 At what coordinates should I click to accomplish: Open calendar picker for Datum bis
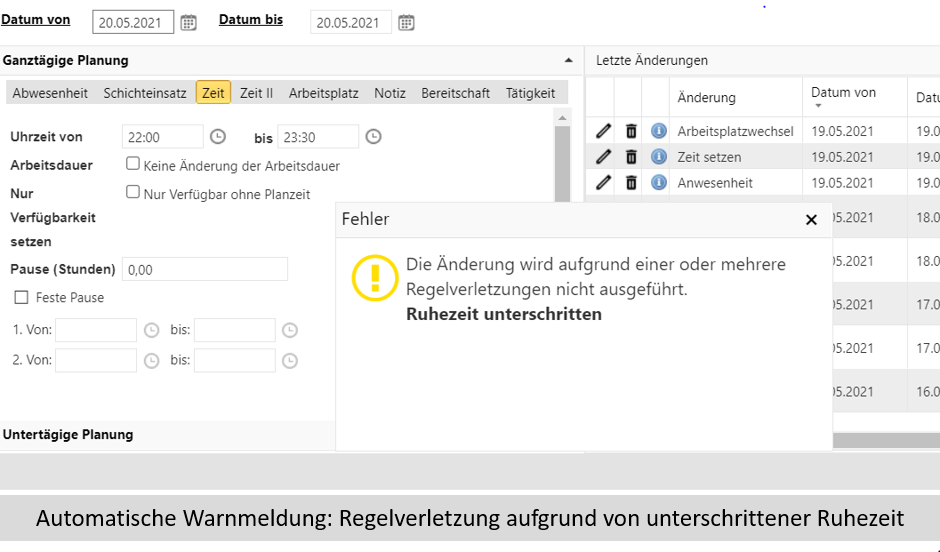pyautogui.click(x=406, y=23)
